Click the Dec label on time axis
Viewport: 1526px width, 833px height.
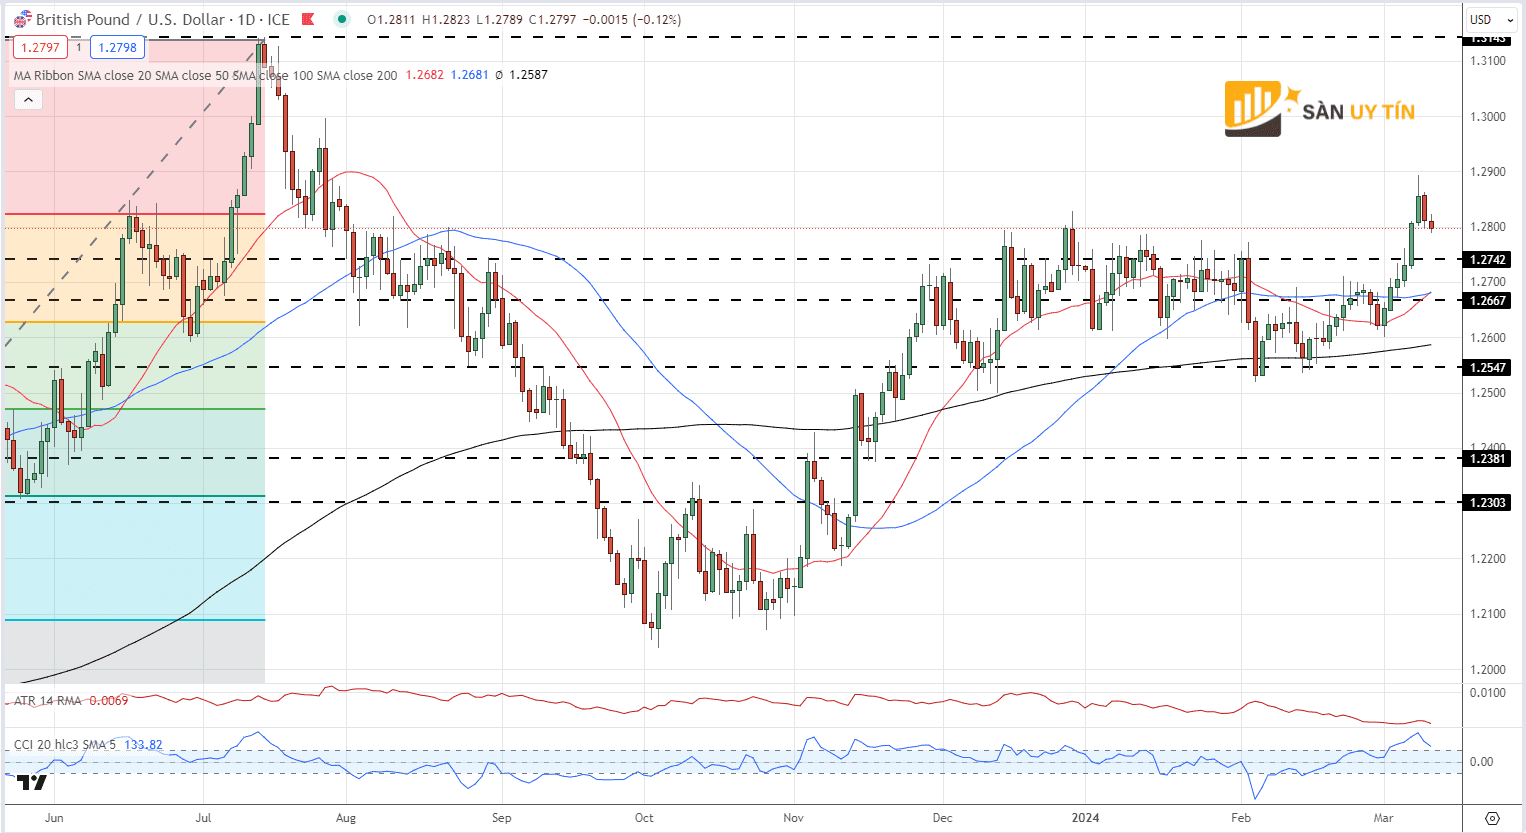pos(942,818)
